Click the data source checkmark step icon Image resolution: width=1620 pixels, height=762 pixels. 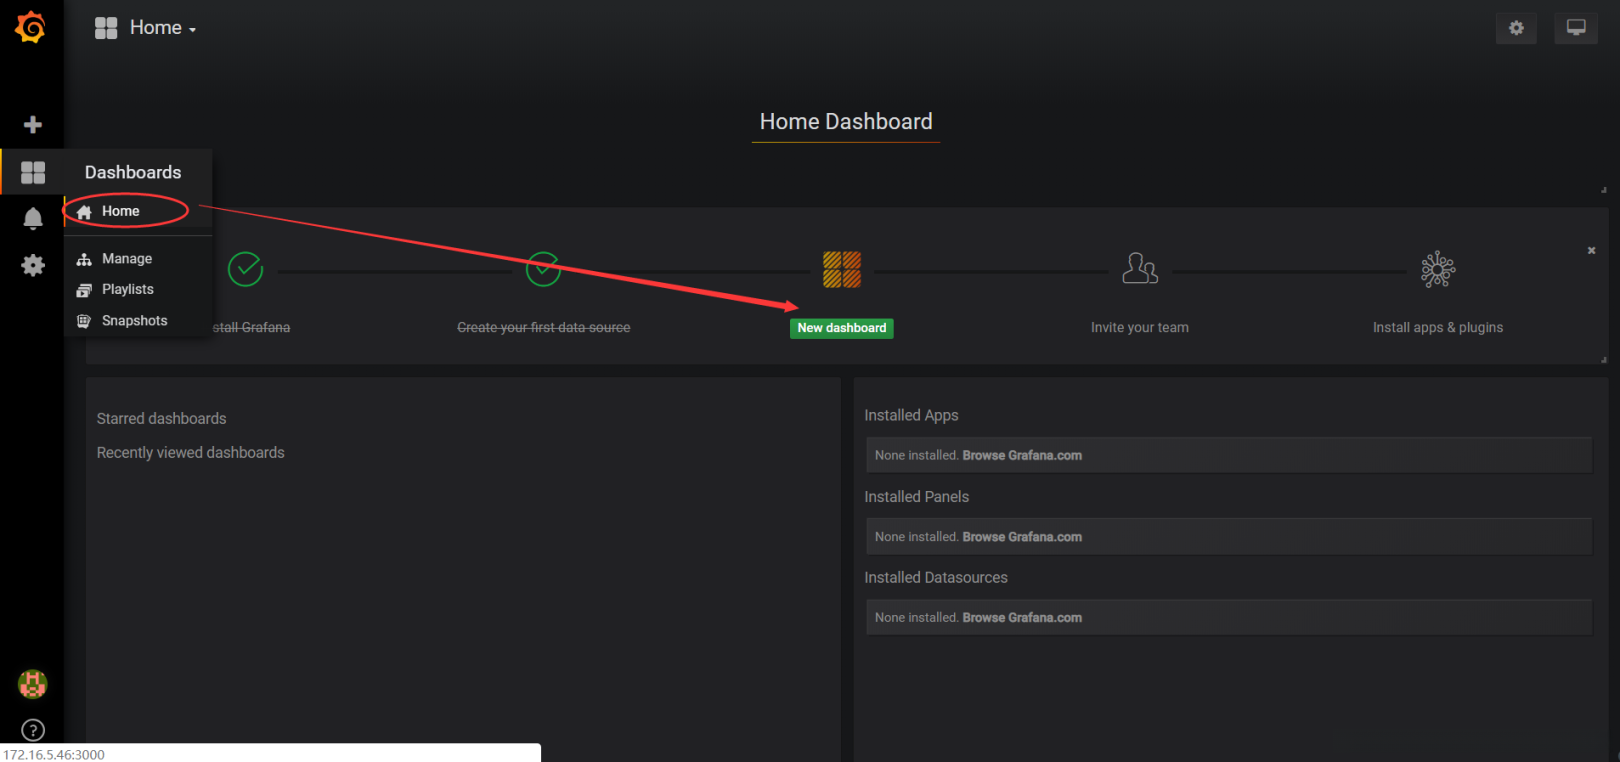(543, 269)
